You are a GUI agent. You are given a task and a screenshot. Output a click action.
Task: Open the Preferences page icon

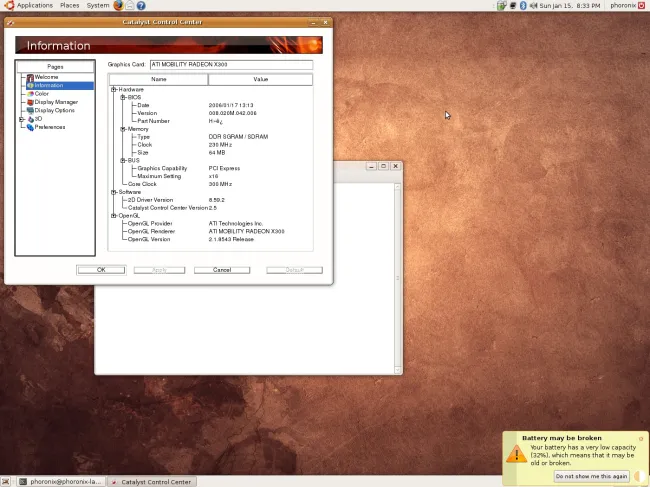click(30, 128)
